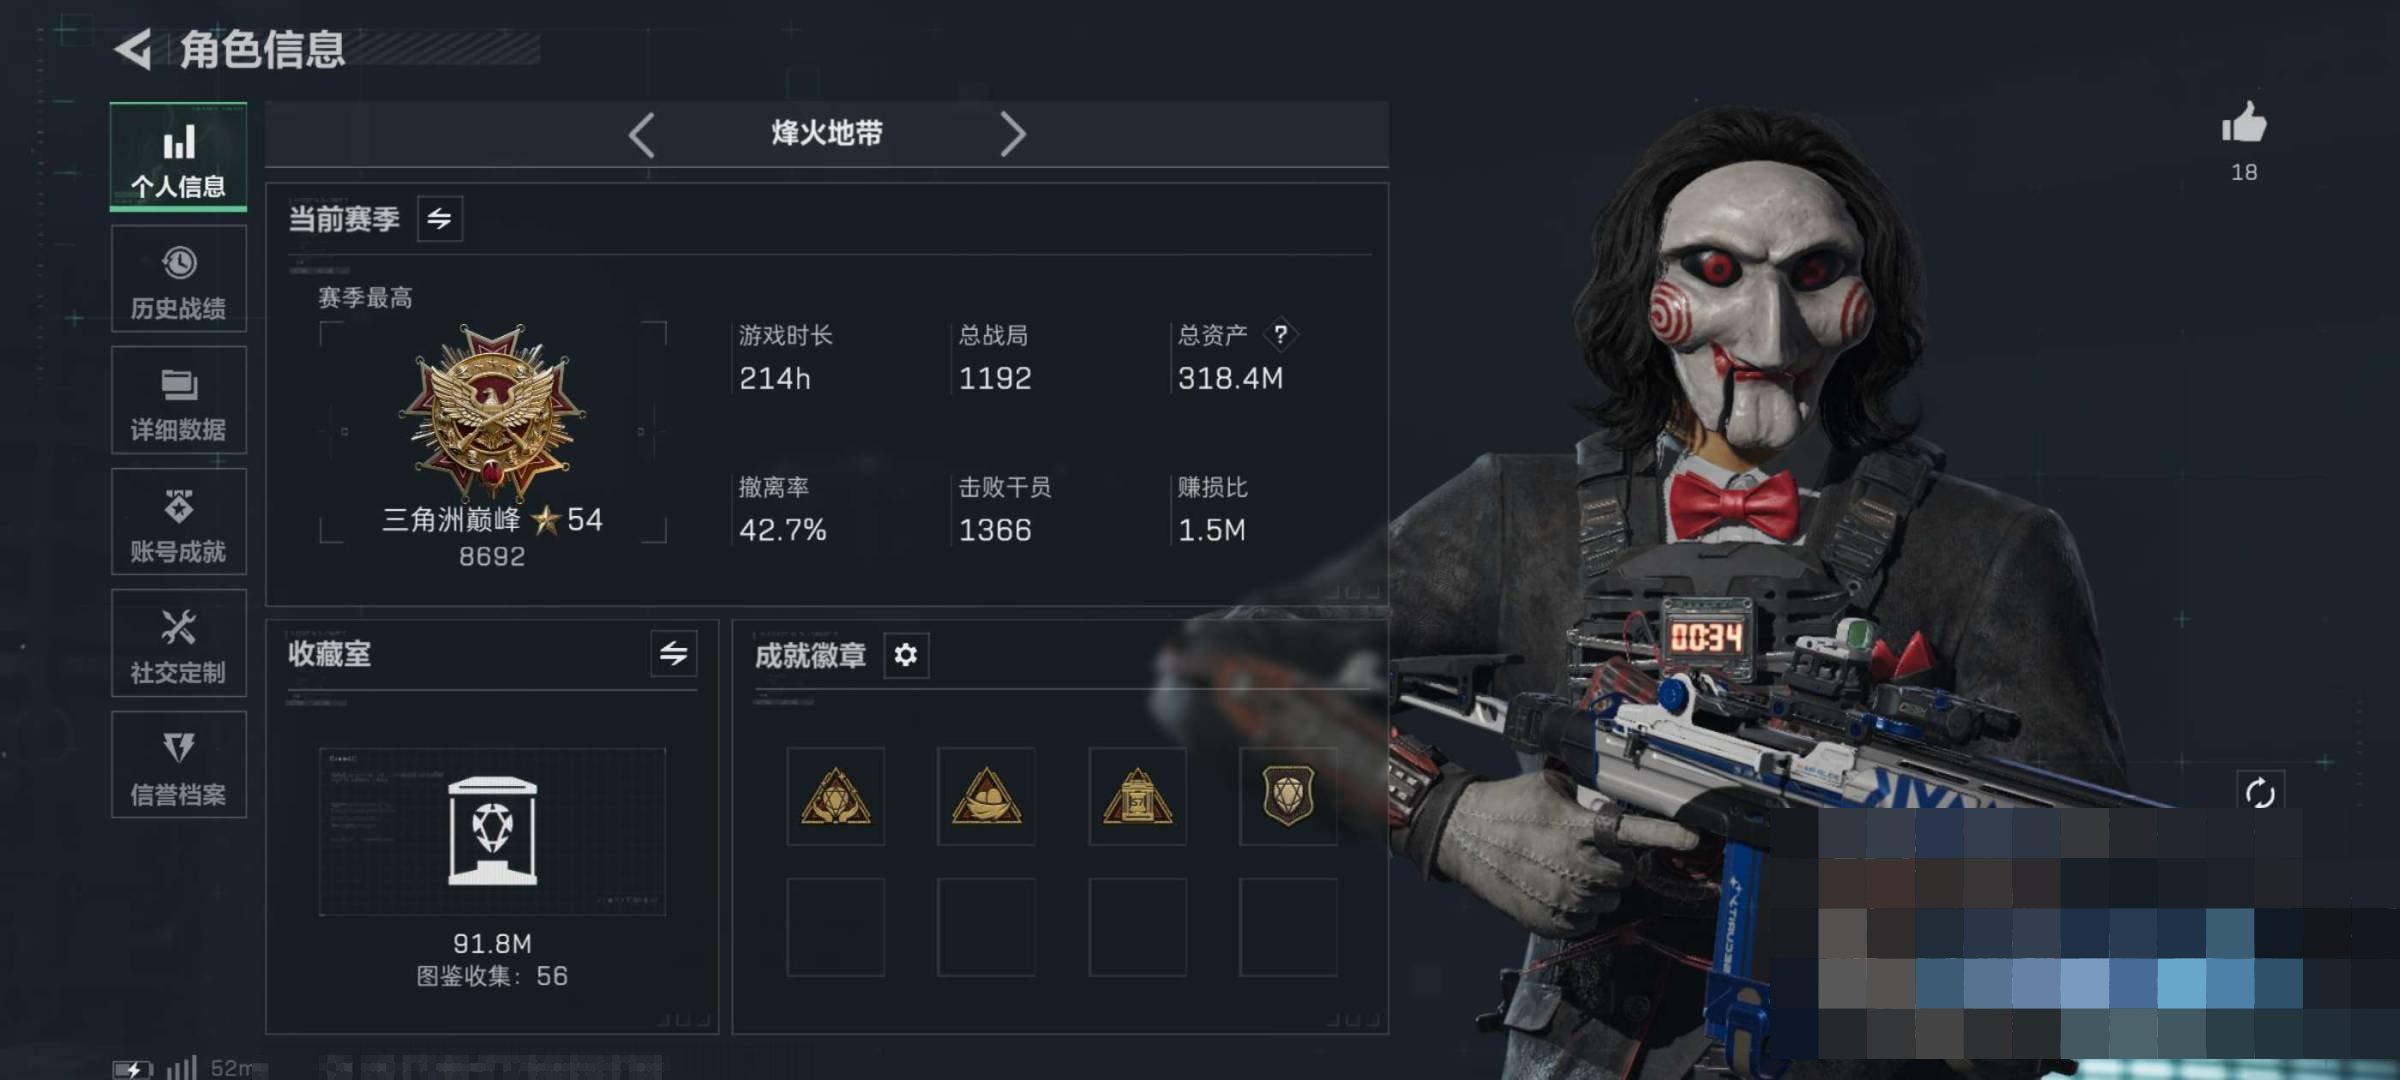Select the hexagon shield achievement badge
The image size is (2400, 1080).
tap(1288, 796)
